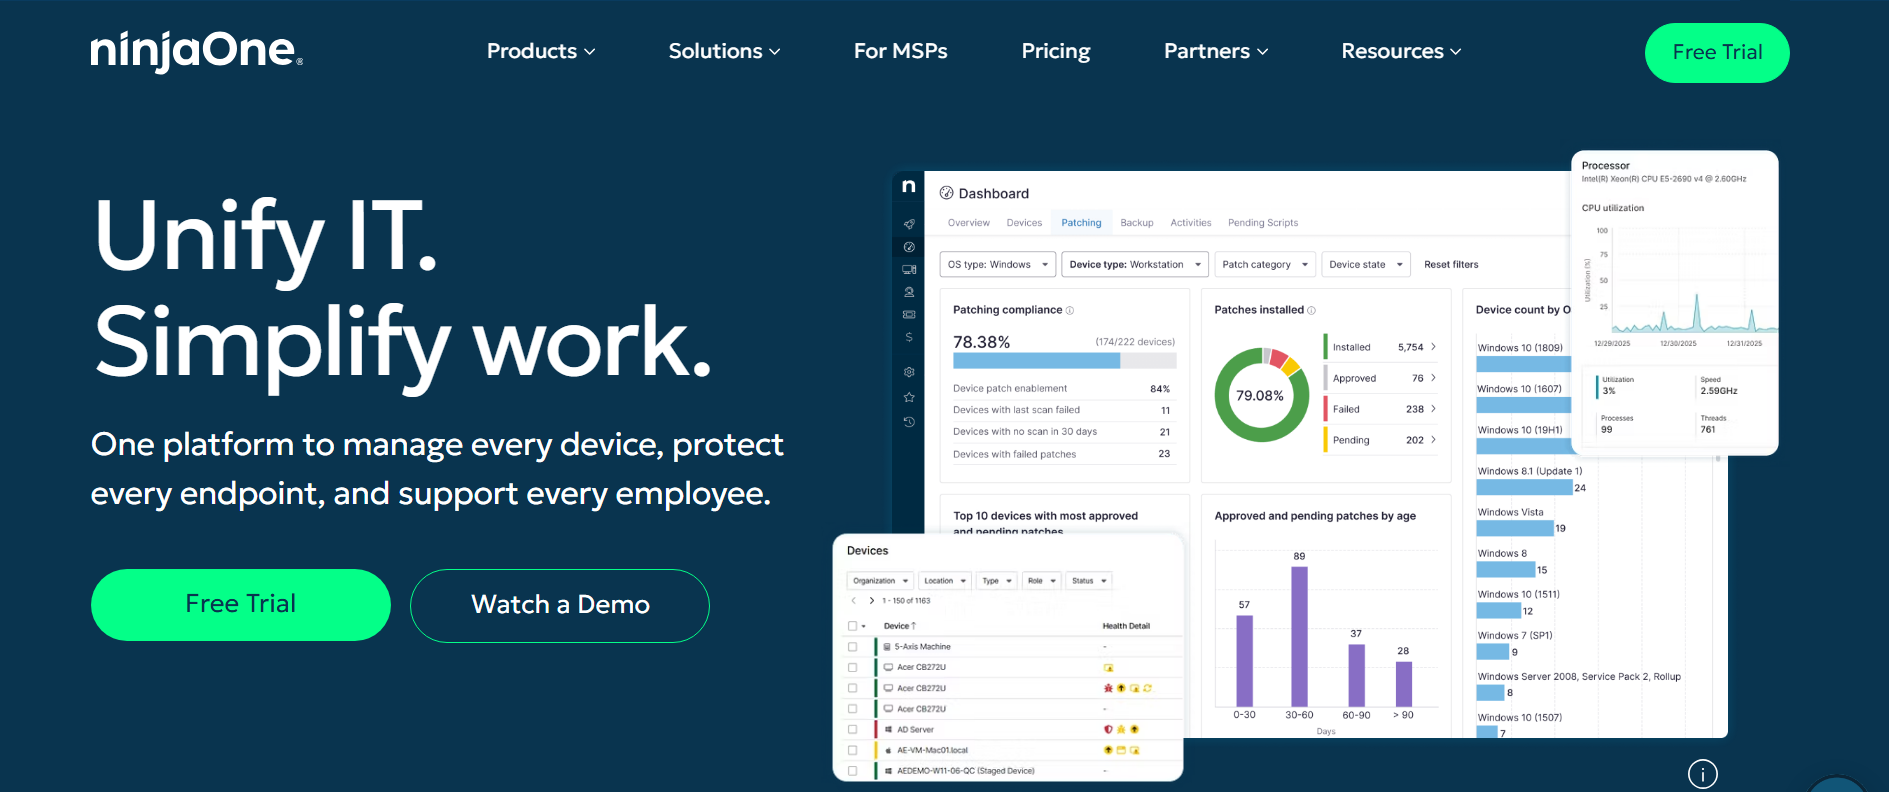Switch to the Overview tab

(x=969, y=223)
